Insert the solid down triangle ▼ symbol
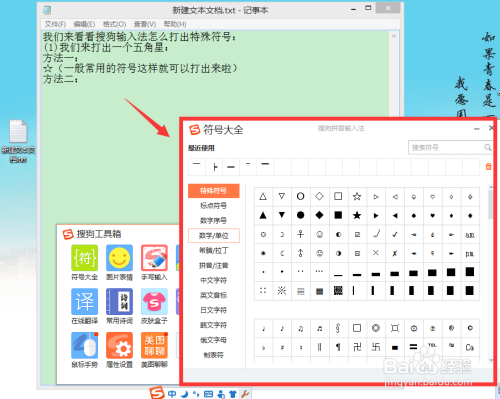The image size is (500, 399). click(282, 215)
